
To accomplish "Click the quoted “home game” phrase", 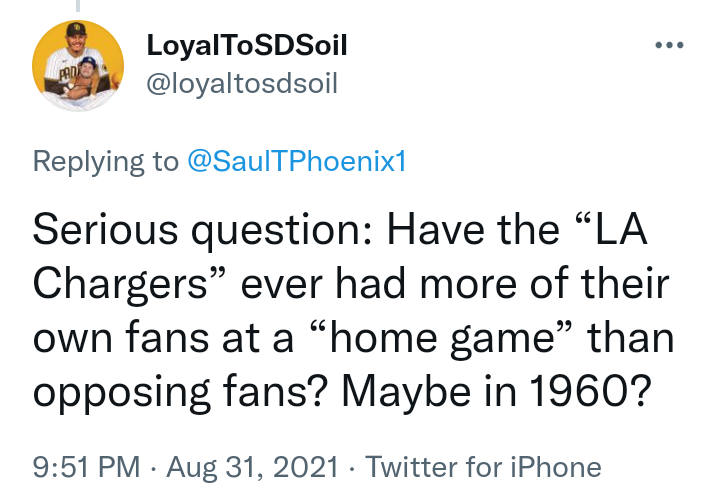I will point(441,338).
